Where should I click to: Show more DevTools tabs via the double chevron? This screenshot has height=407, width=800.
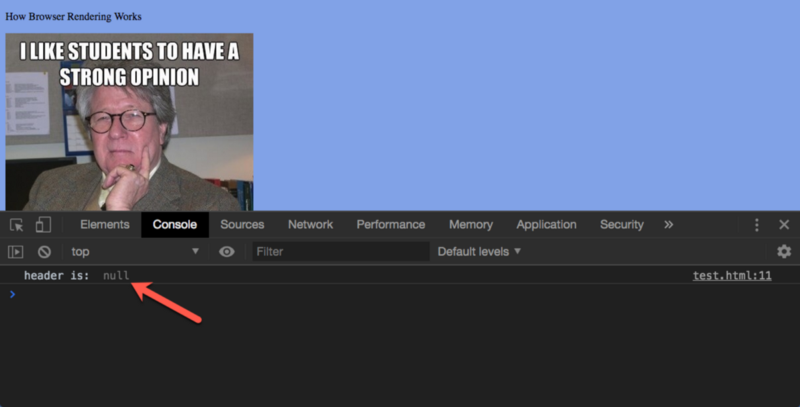coord(668,225)
